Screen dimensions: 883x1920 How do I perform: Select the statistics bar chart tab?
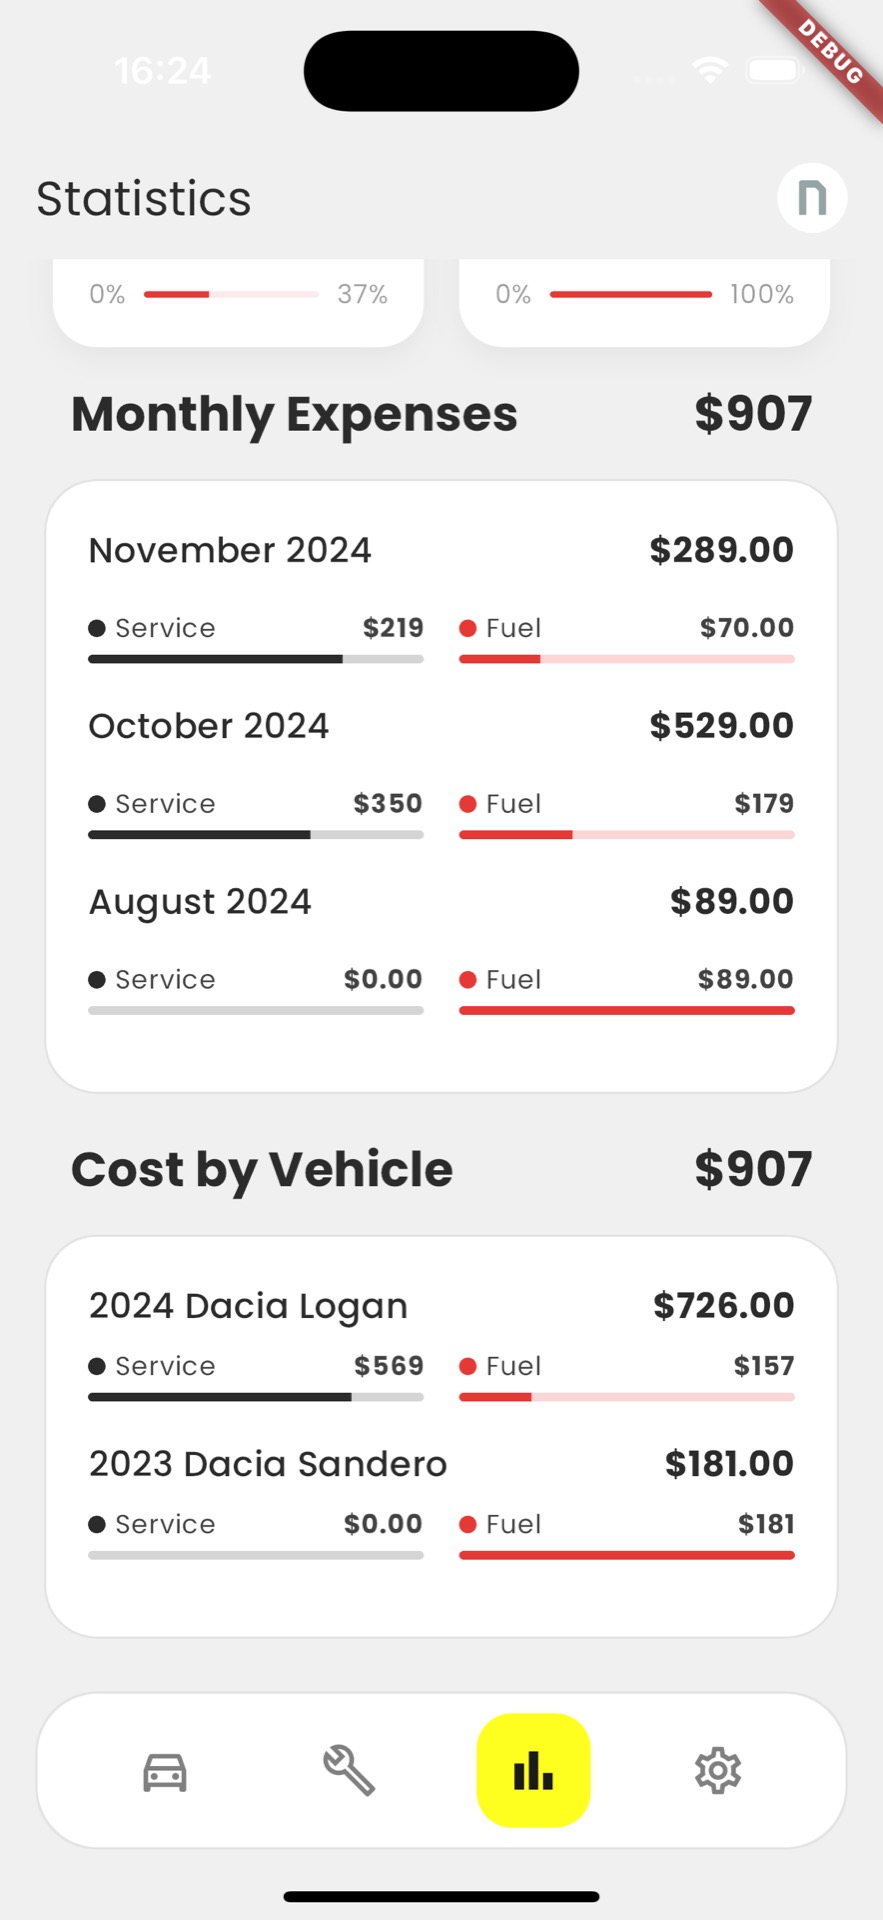click(x=533, y=1771)
